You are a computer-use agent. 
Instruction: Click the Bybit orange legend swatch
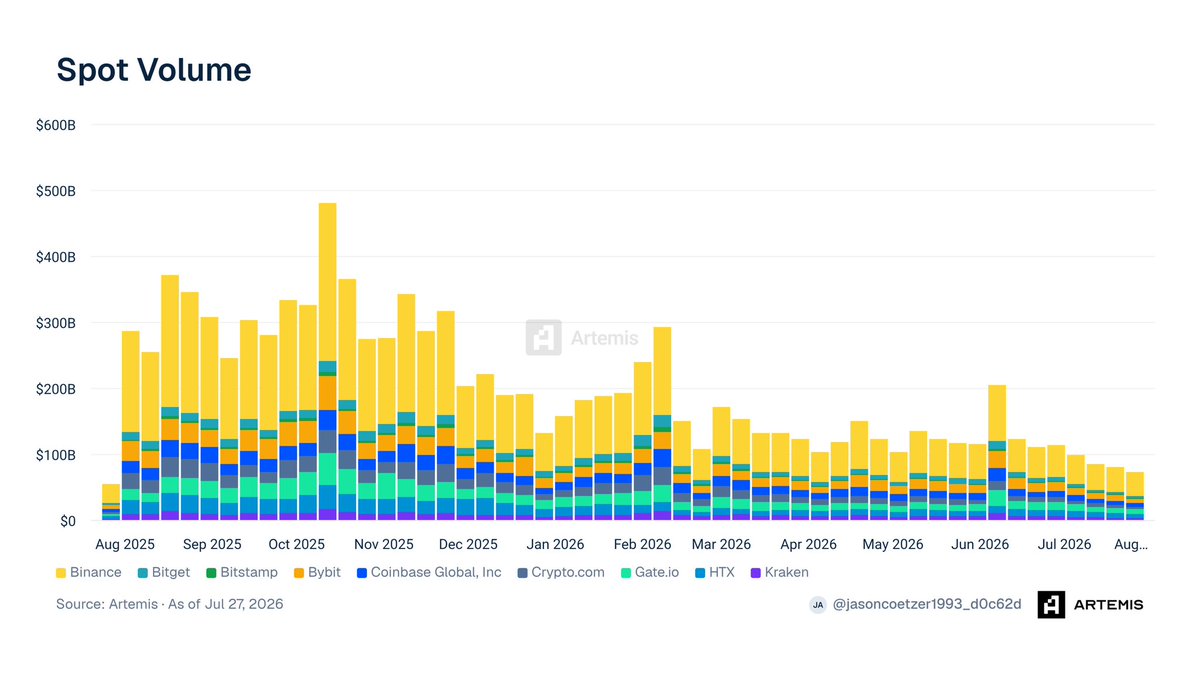point(299,573)
